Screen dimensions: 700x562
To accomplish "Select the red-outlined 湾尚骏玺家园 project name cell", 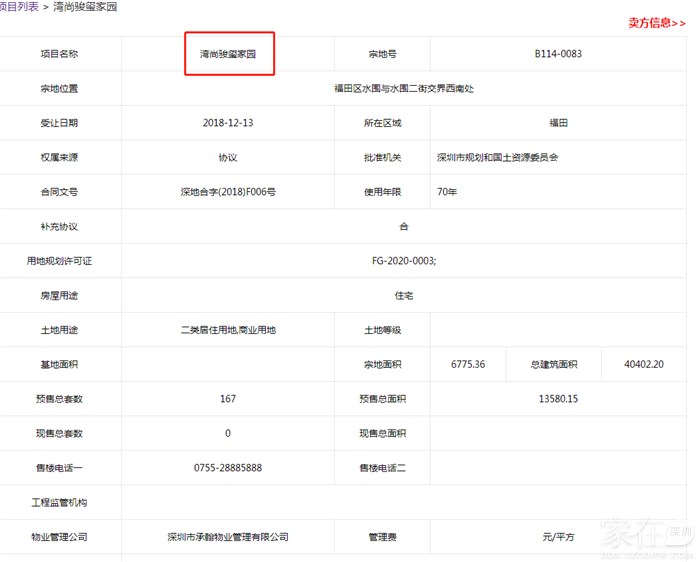I will coord(228,54).
